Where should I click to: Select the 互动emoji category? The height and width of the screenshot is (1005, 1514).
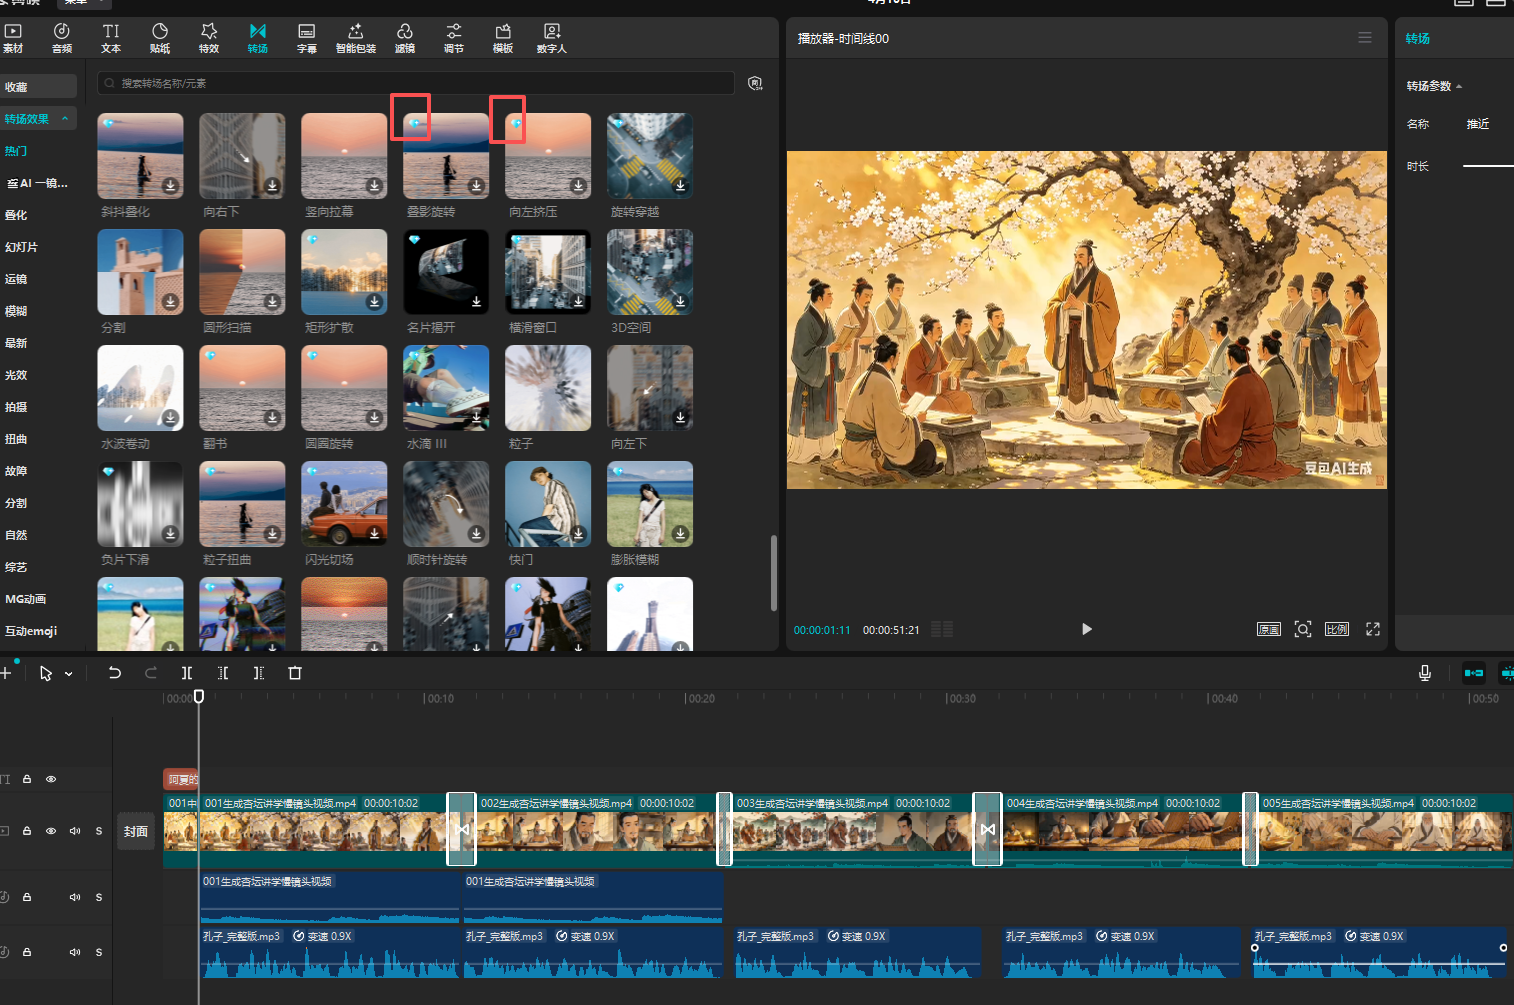(31, 631)
